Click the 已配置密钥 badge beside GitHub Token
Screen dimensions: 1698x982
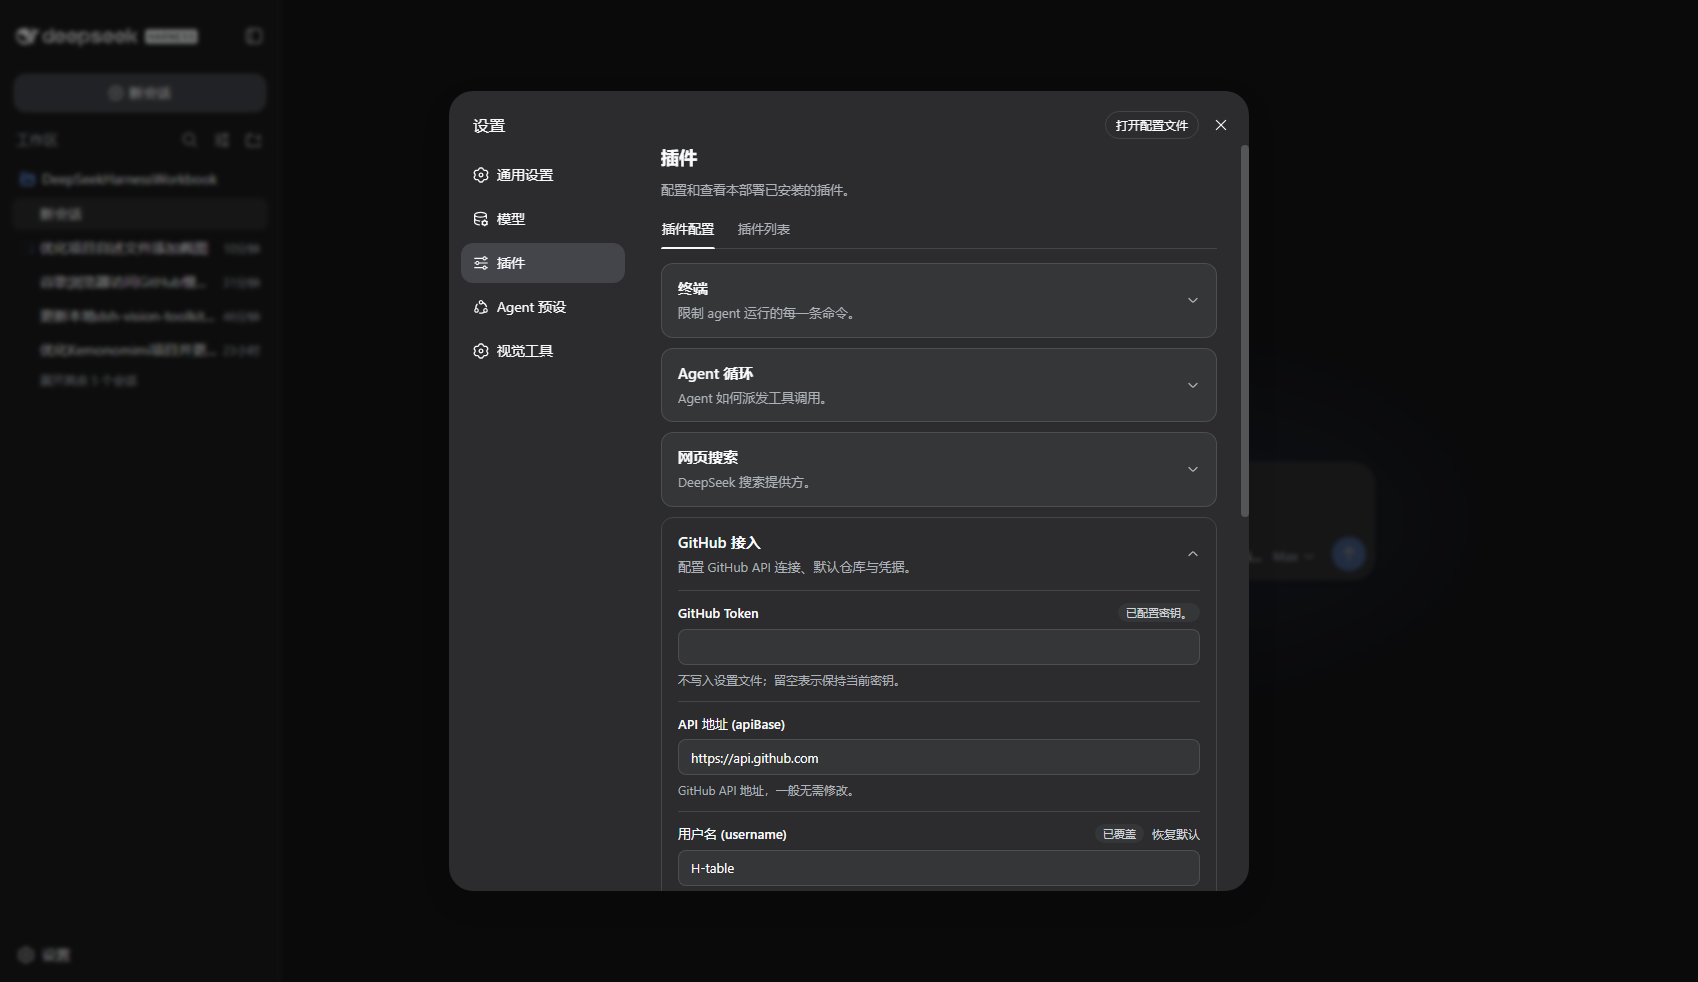pos(1158,613)
